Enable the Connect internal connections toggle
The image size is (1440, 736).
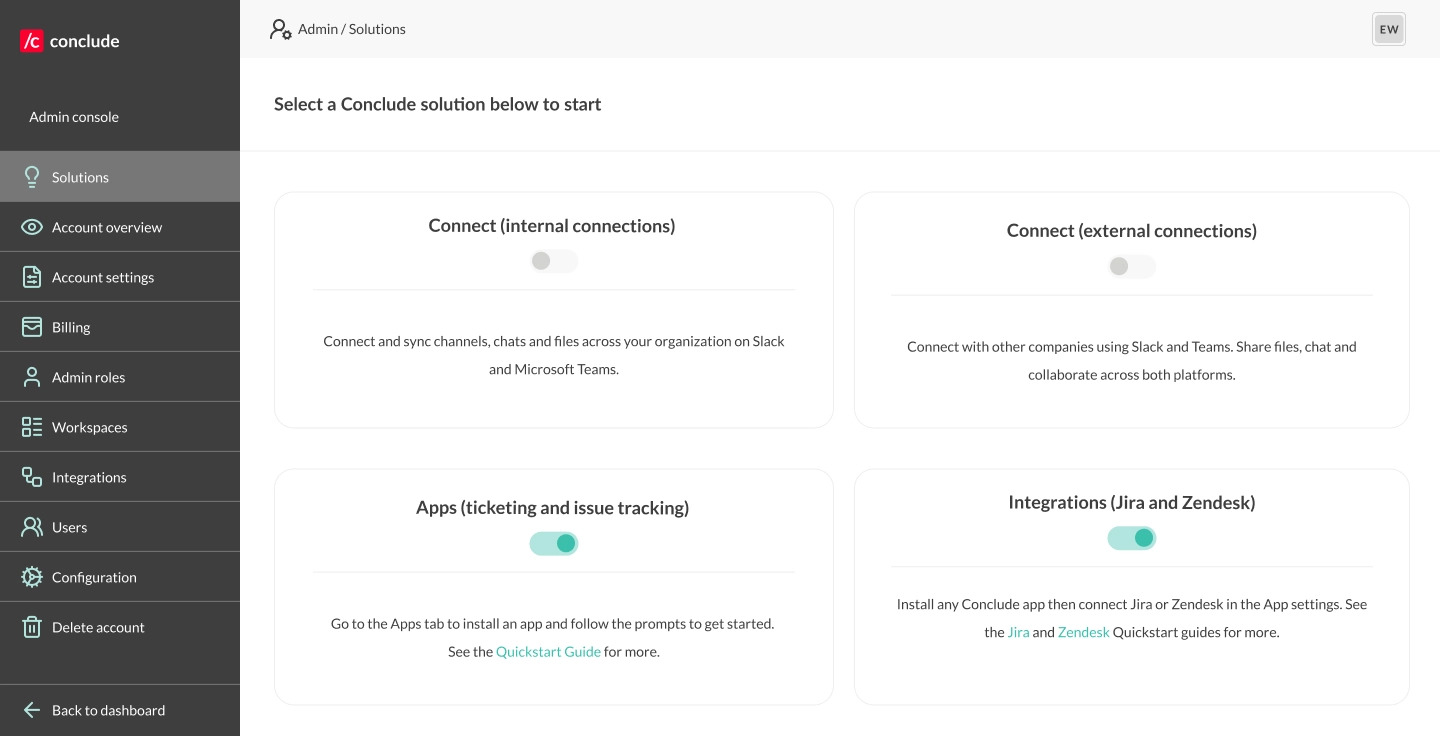pyautogui.click(x=554, y=261)
